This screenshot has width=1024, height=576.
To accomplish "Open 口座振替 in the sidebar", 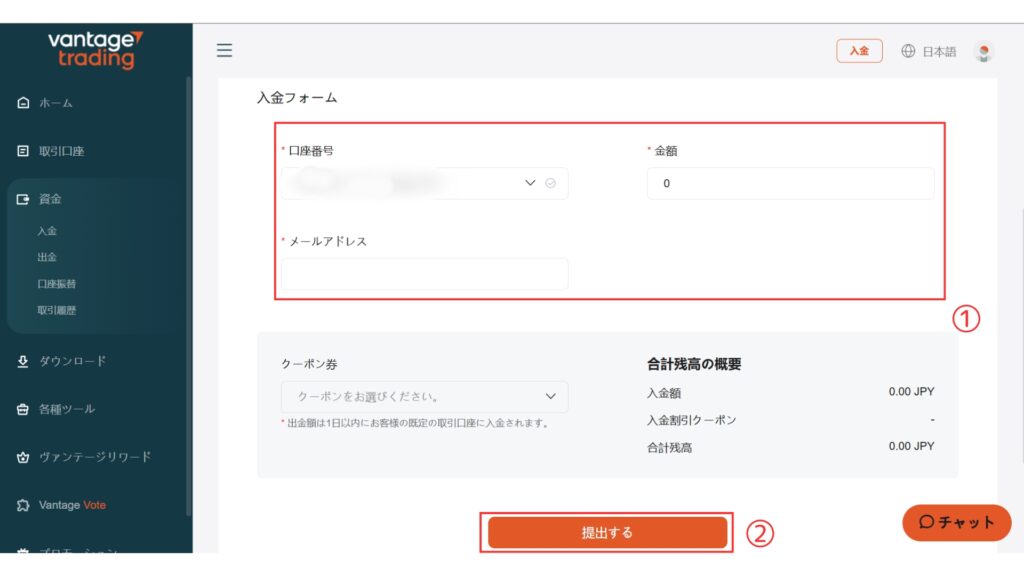I will (56, 284).
